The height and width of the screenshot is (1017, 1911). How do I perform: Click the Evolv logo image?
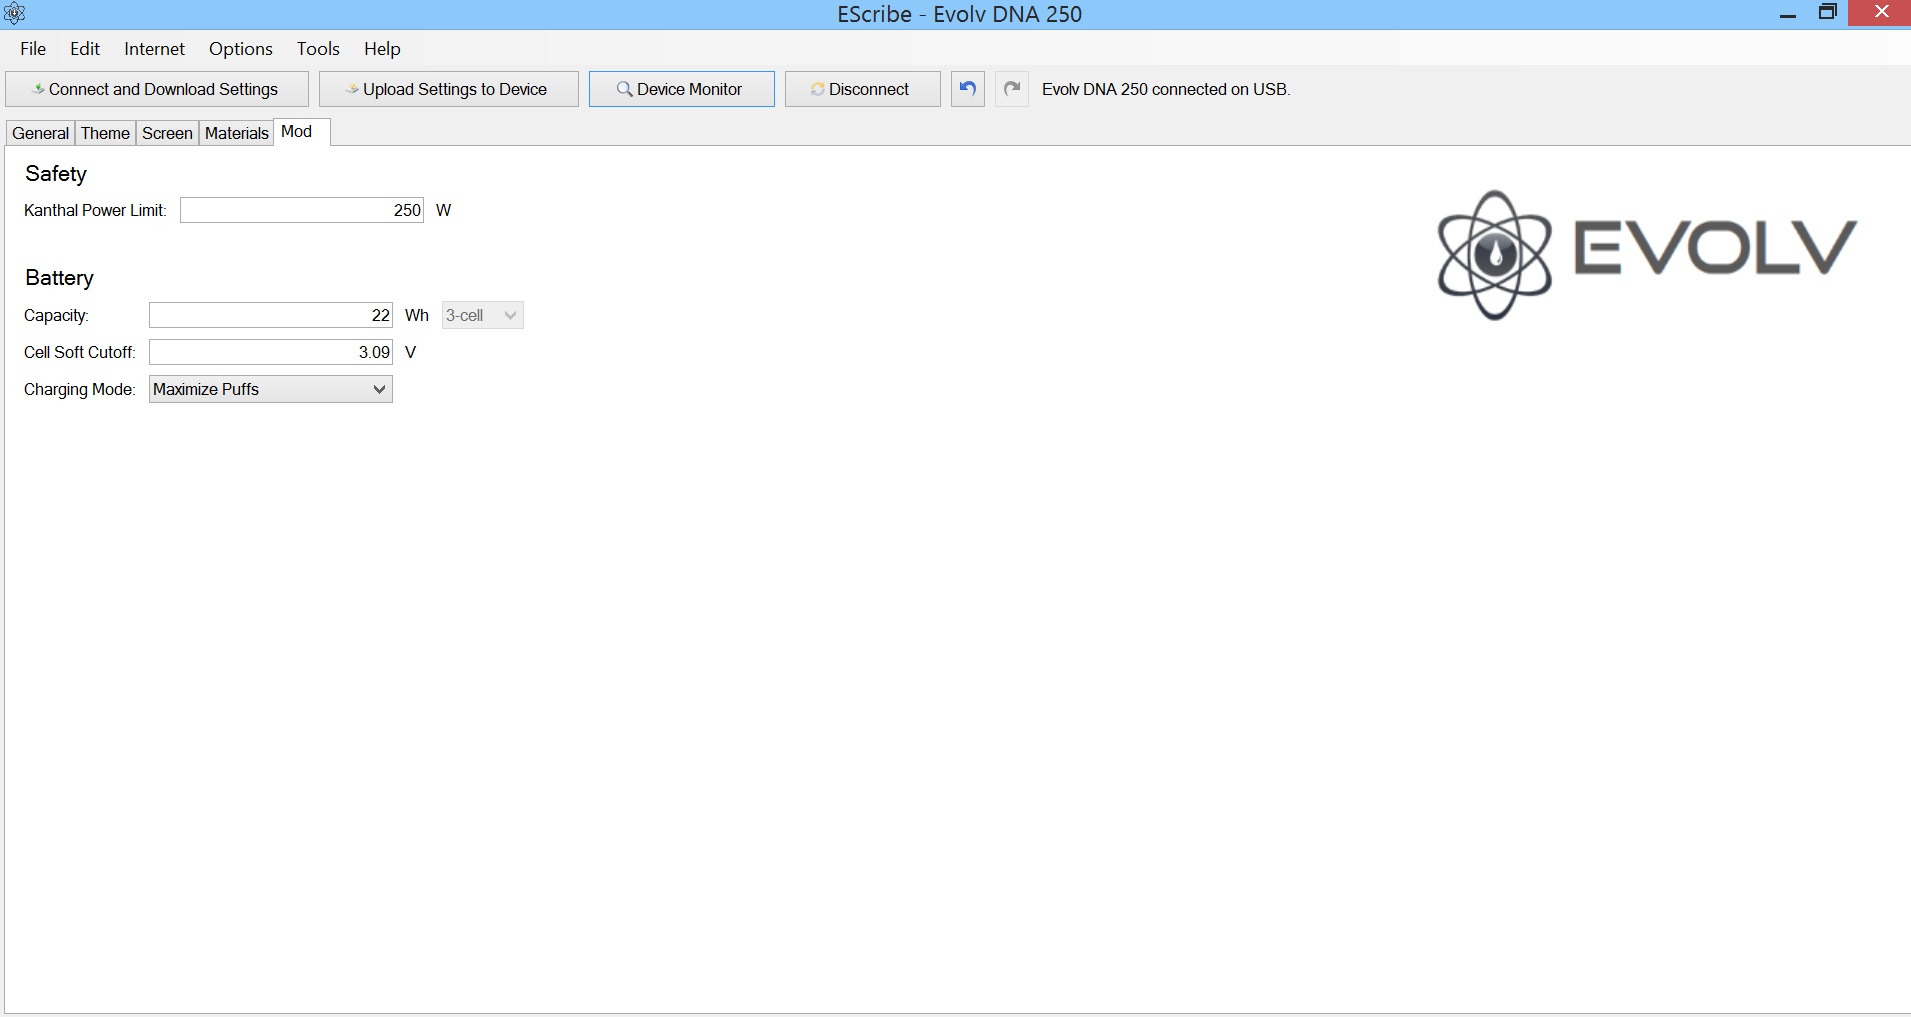[x=1647, y=255]
